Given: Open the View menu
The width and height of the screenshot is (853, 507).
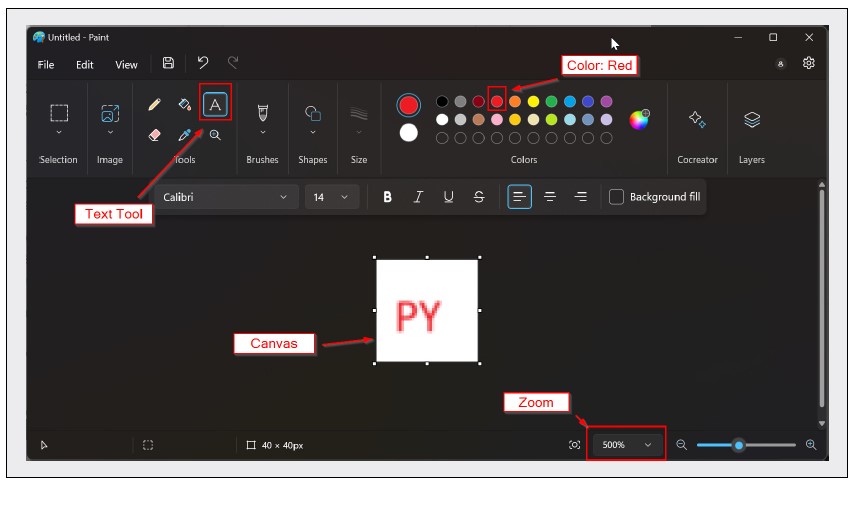Looking at the screenshot, I should coord(126,65).
